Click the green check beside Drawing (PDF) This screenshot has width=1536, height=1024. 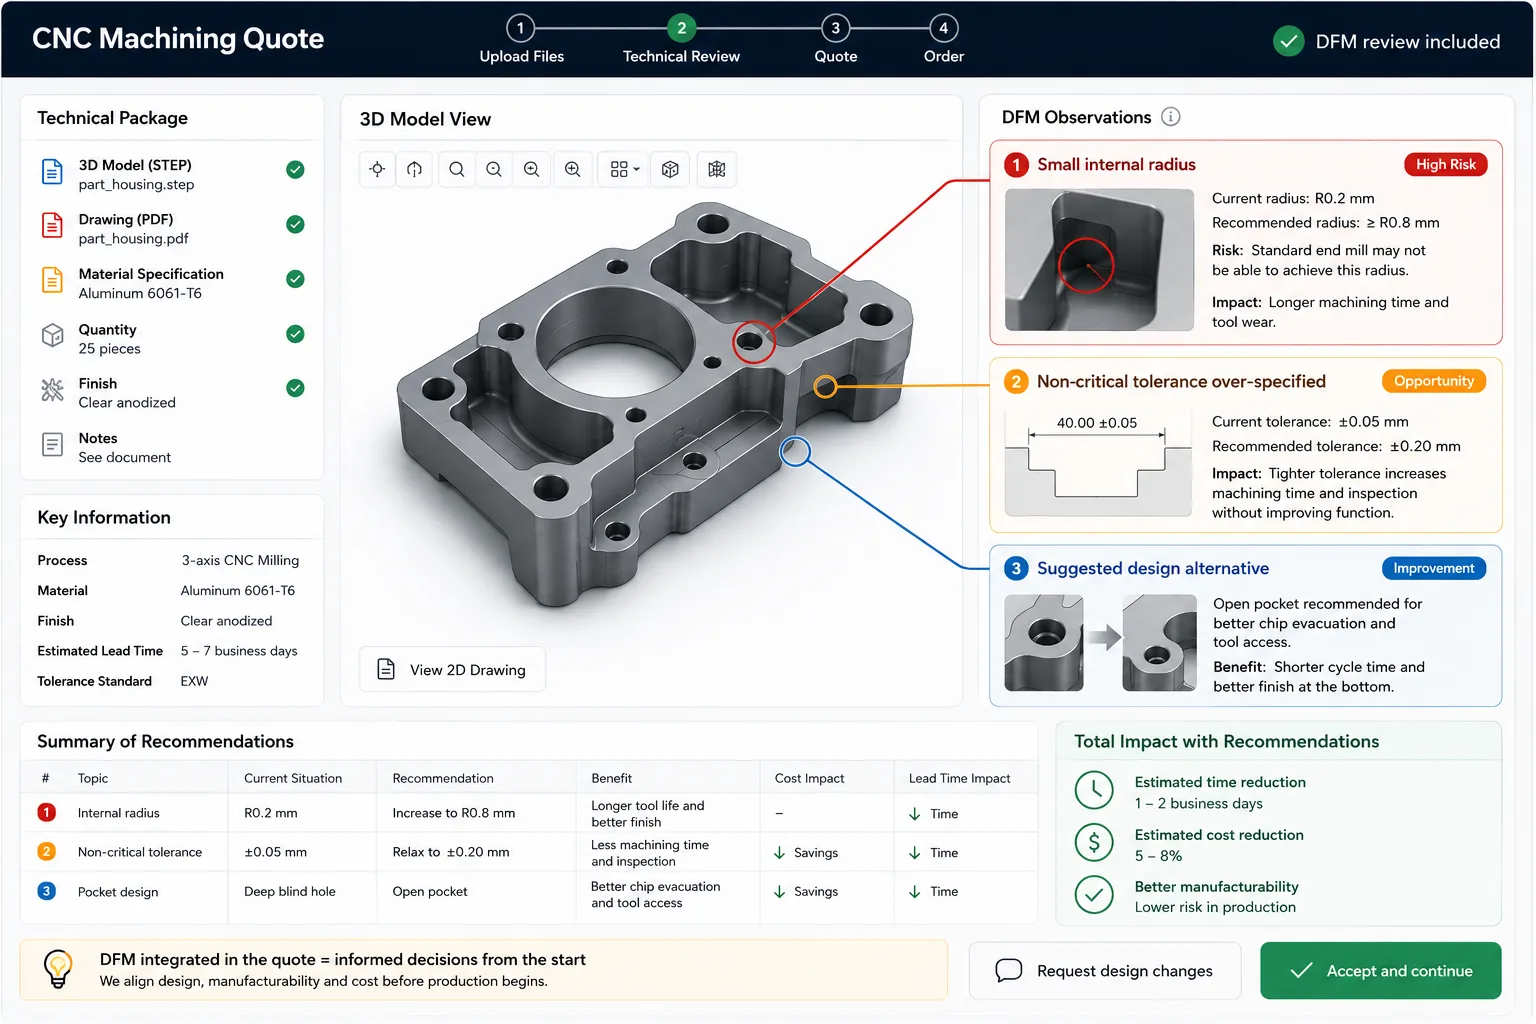pos(295,224)
